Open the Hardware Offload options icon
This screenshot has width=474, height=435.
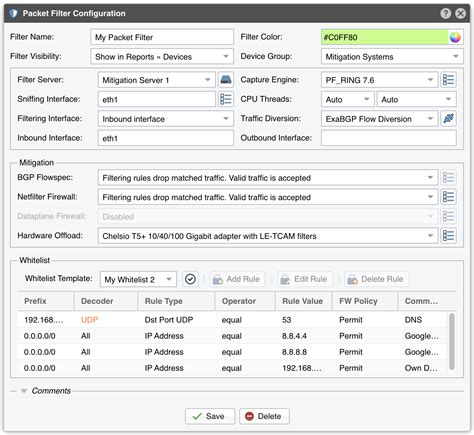tap(448, 236)
